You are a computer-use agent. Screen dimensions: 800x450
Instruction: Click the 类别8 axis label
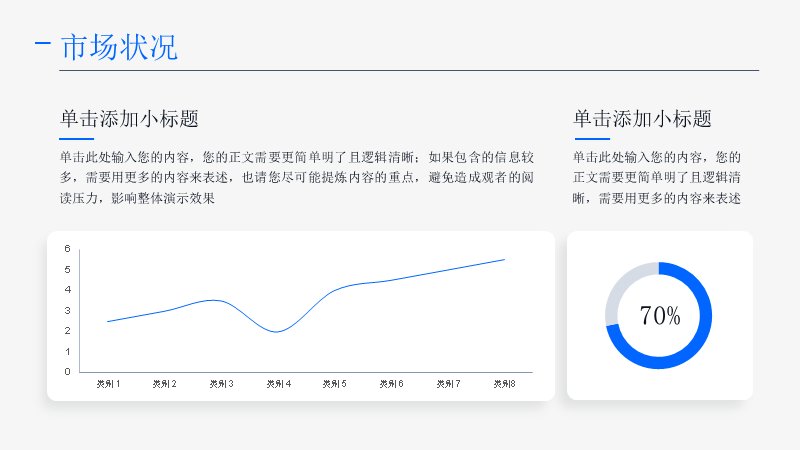(x=505, y=384)
